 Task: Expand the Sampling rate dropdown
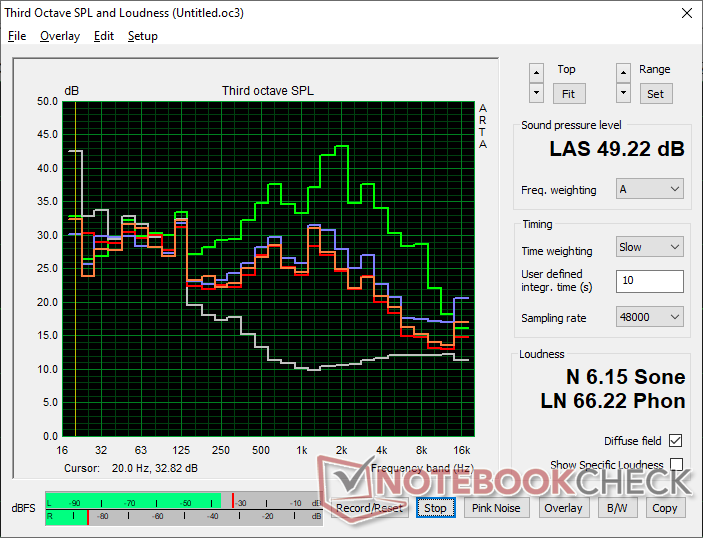[x=649, y=317]
